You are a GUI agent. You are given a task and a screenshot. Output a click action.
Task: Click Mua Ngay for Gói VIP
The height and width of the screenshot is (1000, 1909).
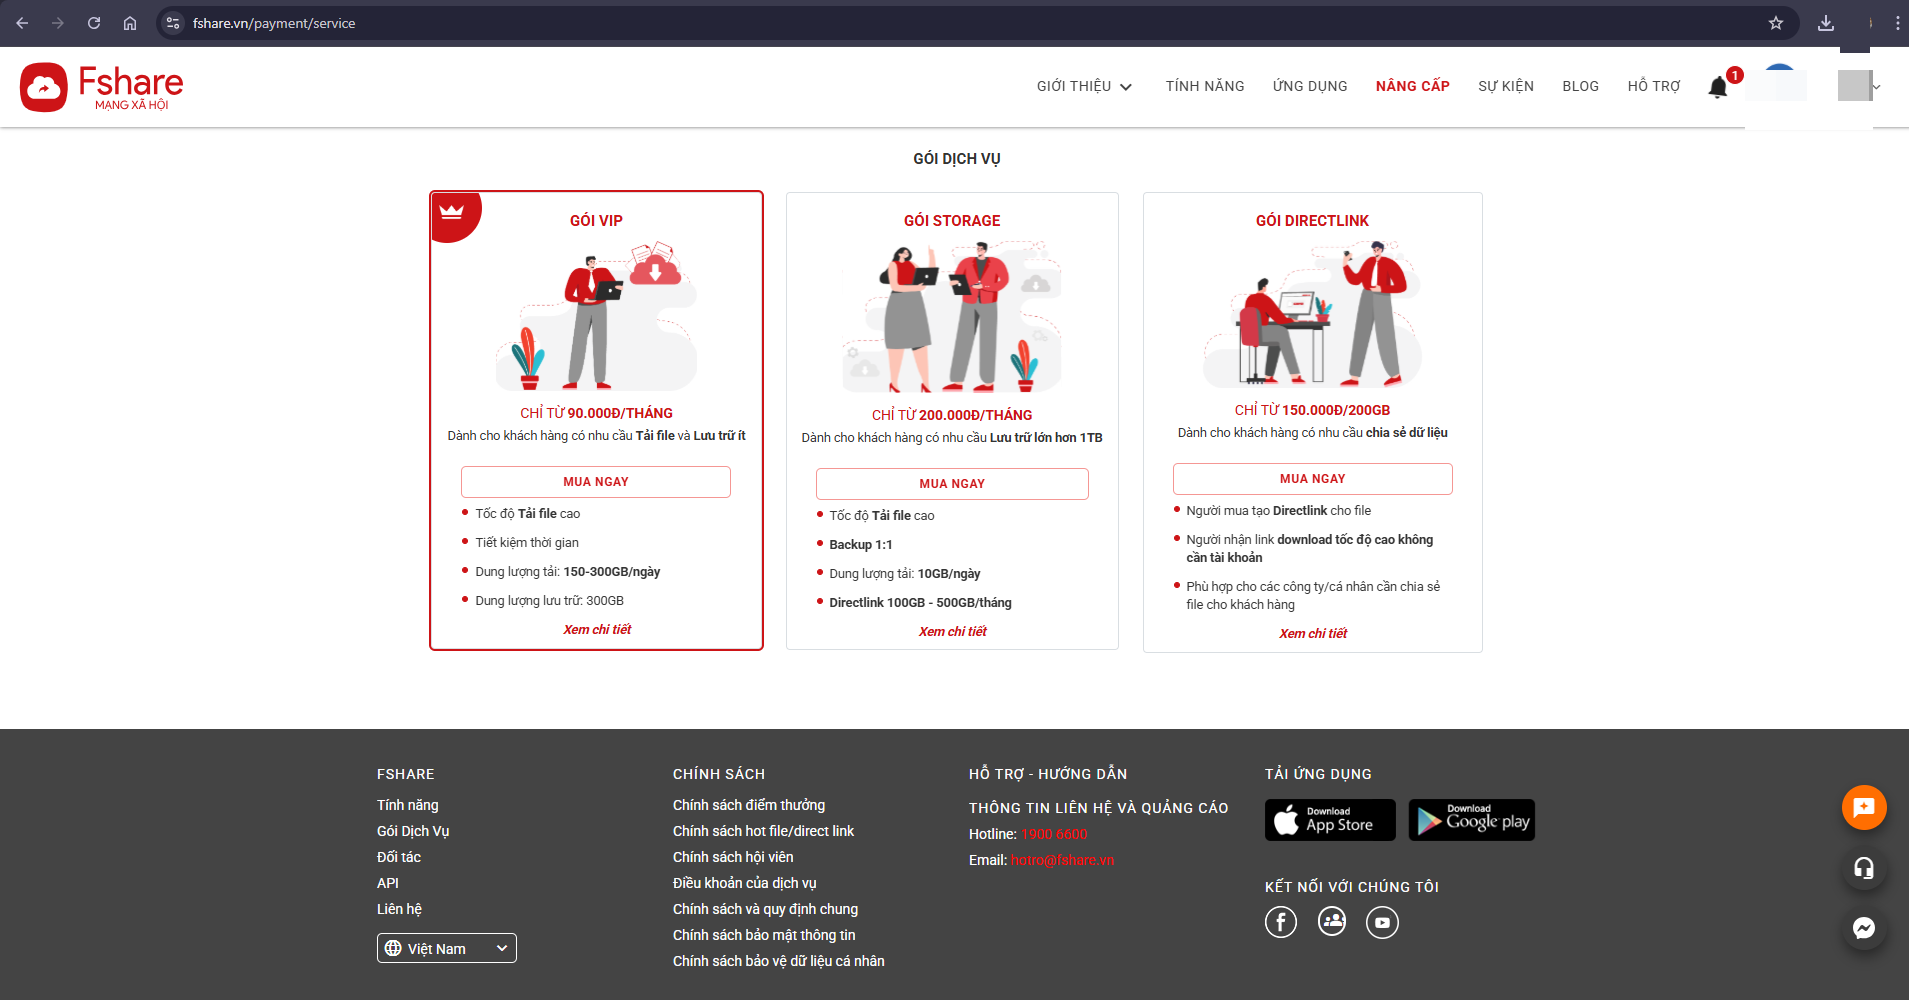(596, 482)
